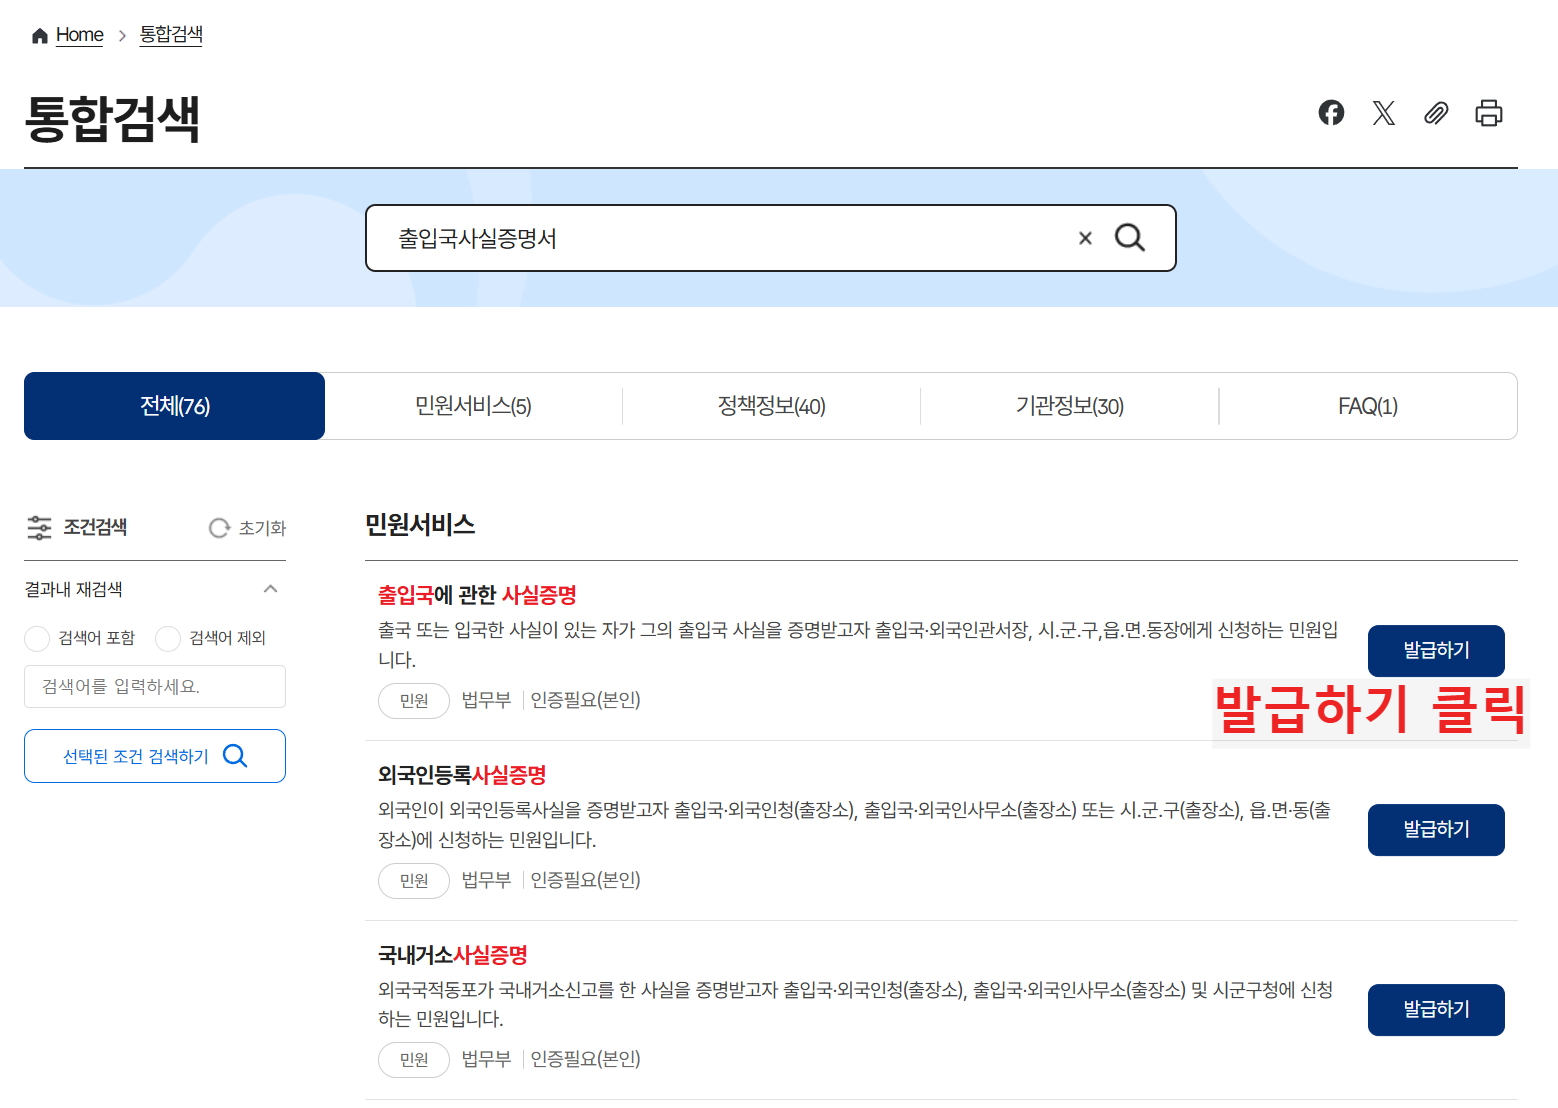Click 발급하기 for 외국인등록사실증명
Image resolution: width=1558 pixels, height=1108 pixels.
click(1436, 830)
